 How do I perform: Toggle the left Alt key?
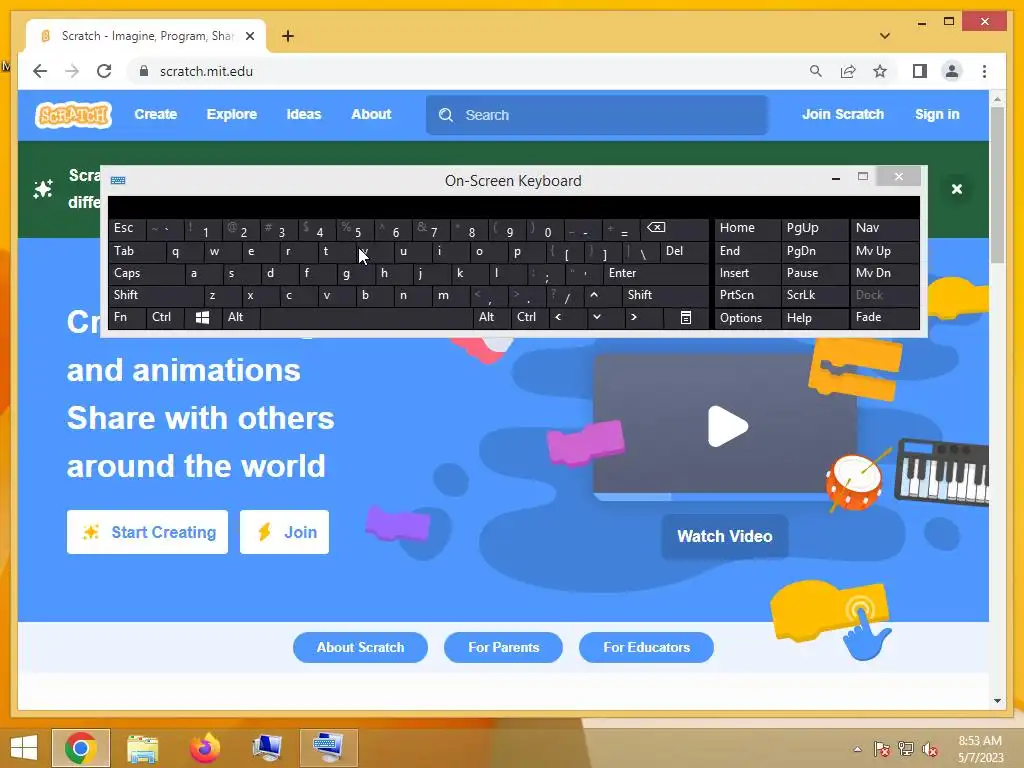point(240,317)
